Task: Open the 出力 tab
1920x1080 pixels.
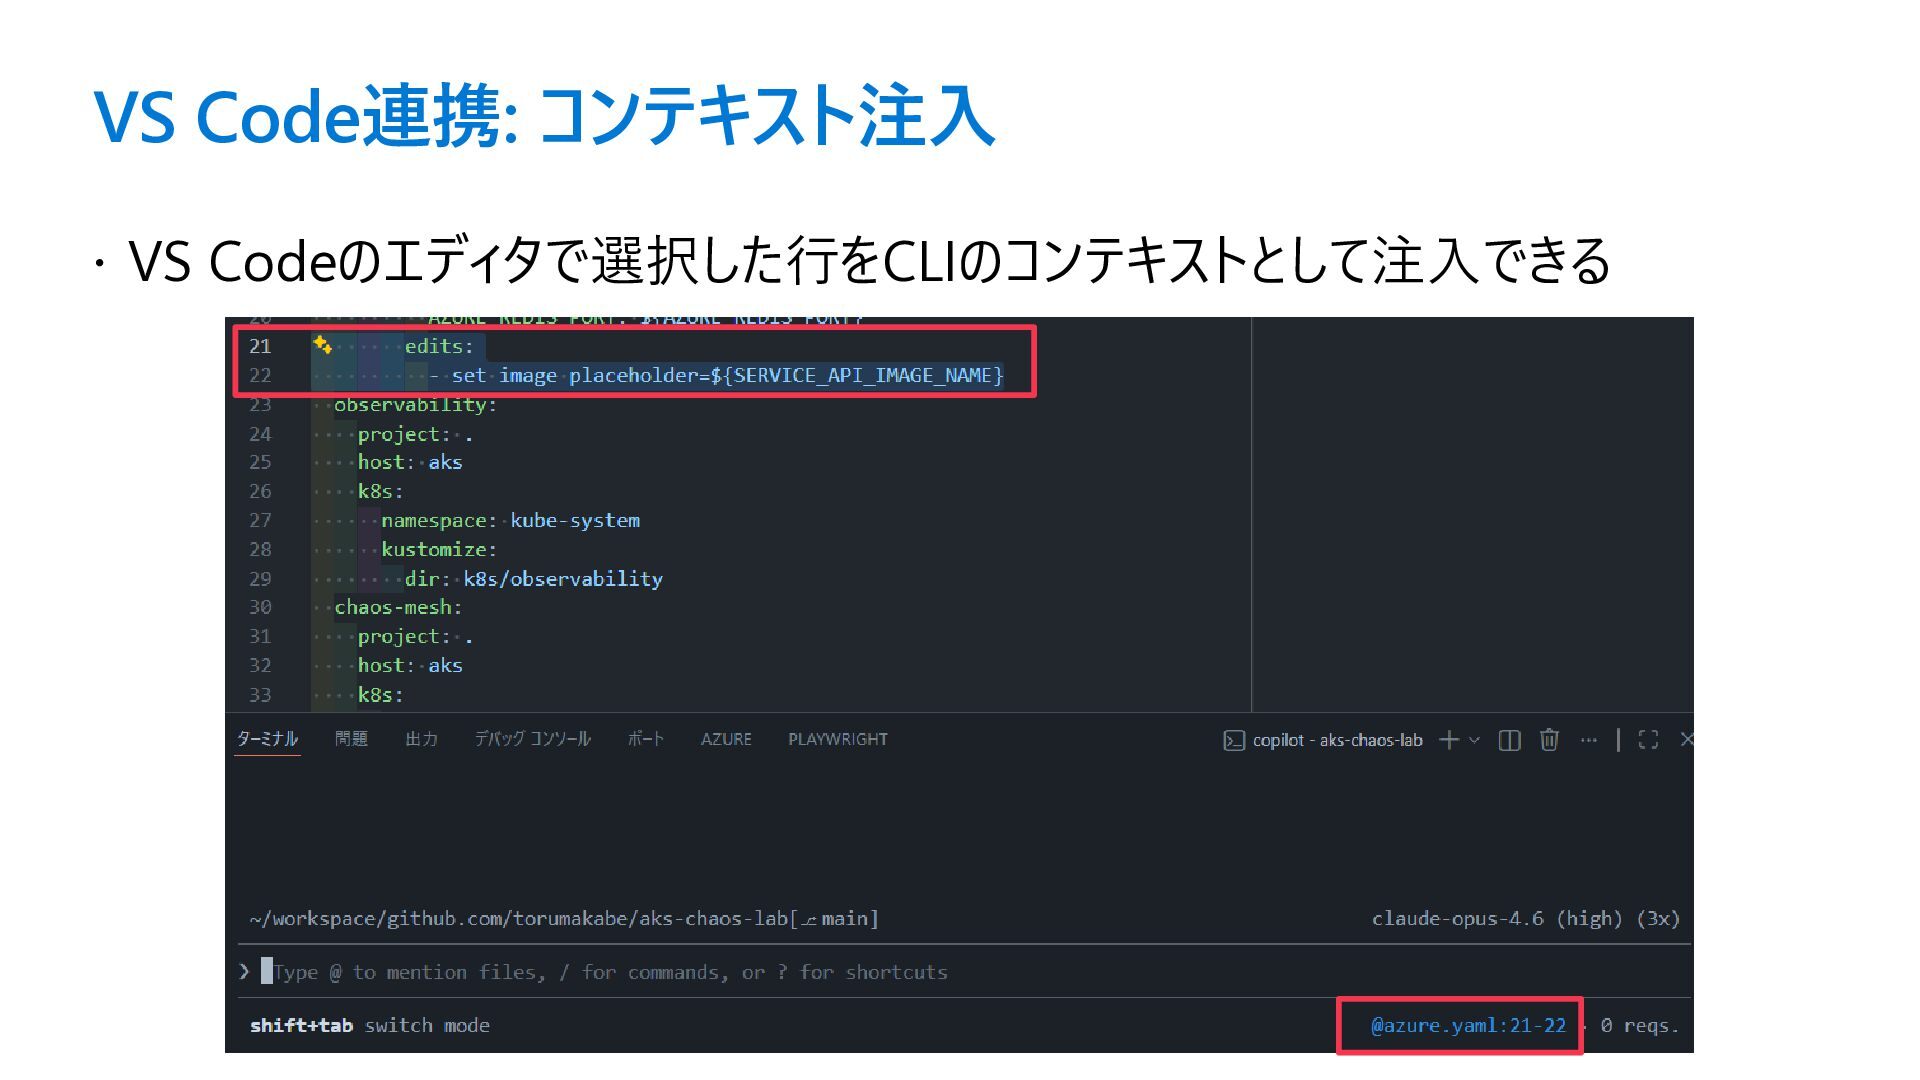Action: pyautogui.click(x=421, y=739)
